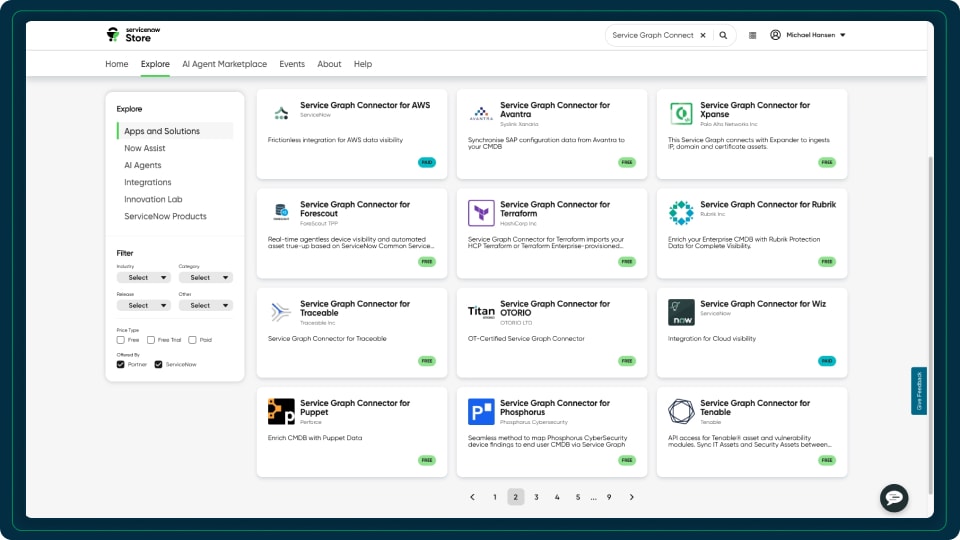Select AI Agents in Explore sidebar
The image size is (960, 540).
[143, 165]
